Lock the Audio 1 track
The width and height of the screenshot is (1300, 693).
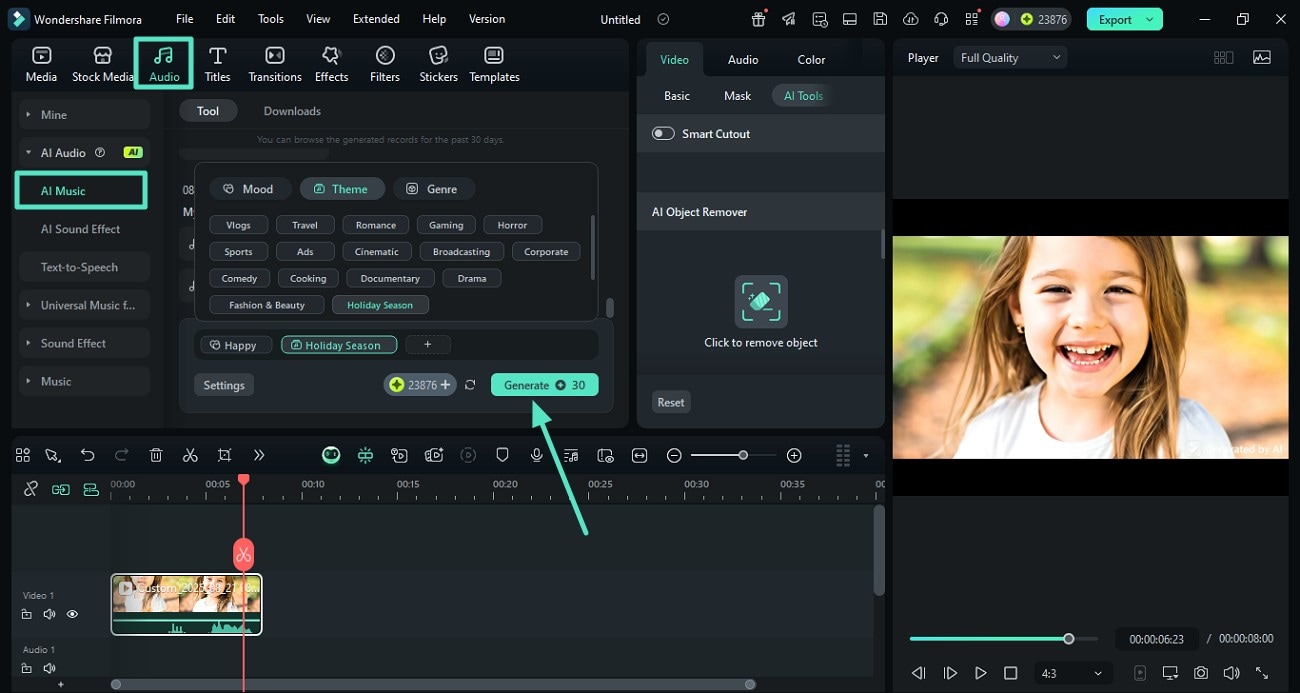point(27,668)
